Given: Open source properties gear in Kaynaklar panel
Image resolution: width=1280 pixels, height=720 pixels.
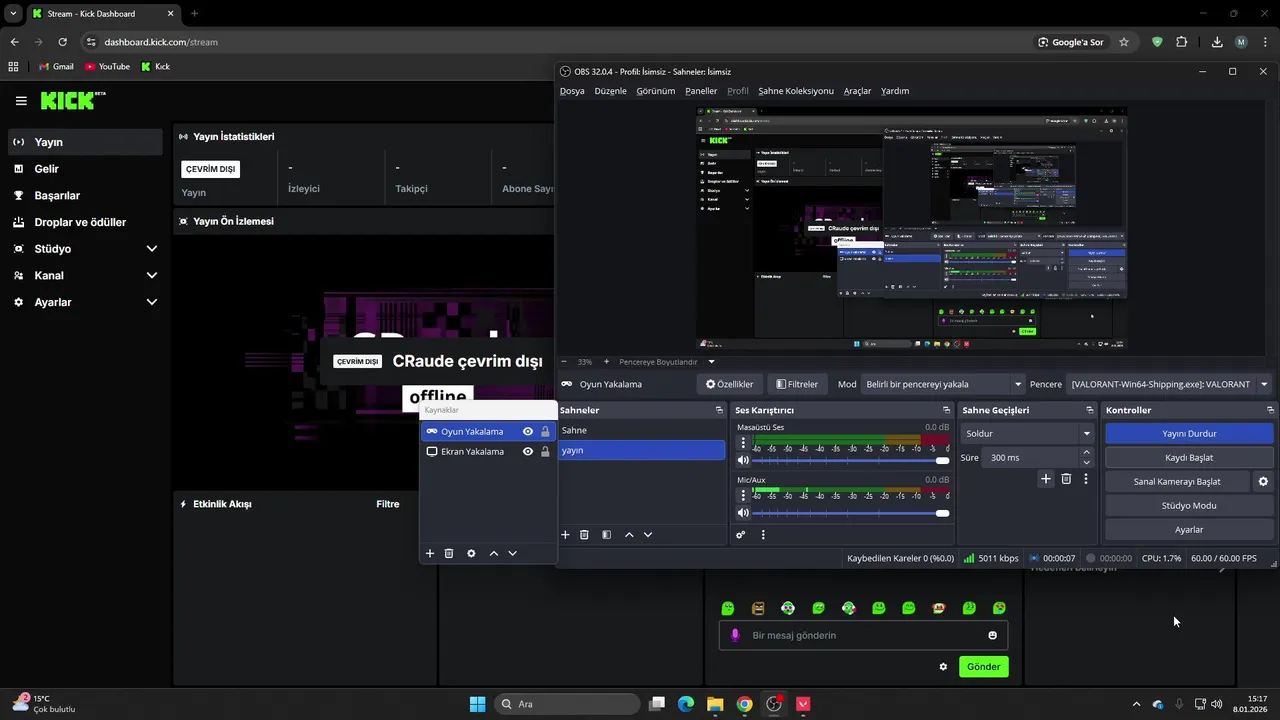Looking at the screenshot, I should coord(471,553).
